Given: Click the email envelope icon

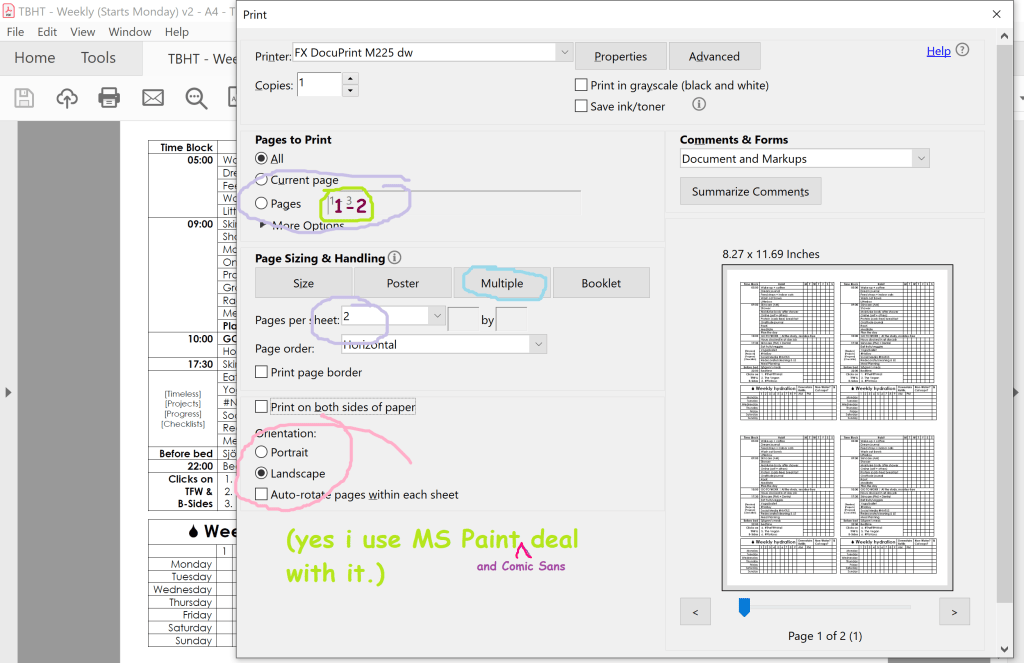Looking at the screenshot, I should (x=153, y=98).
